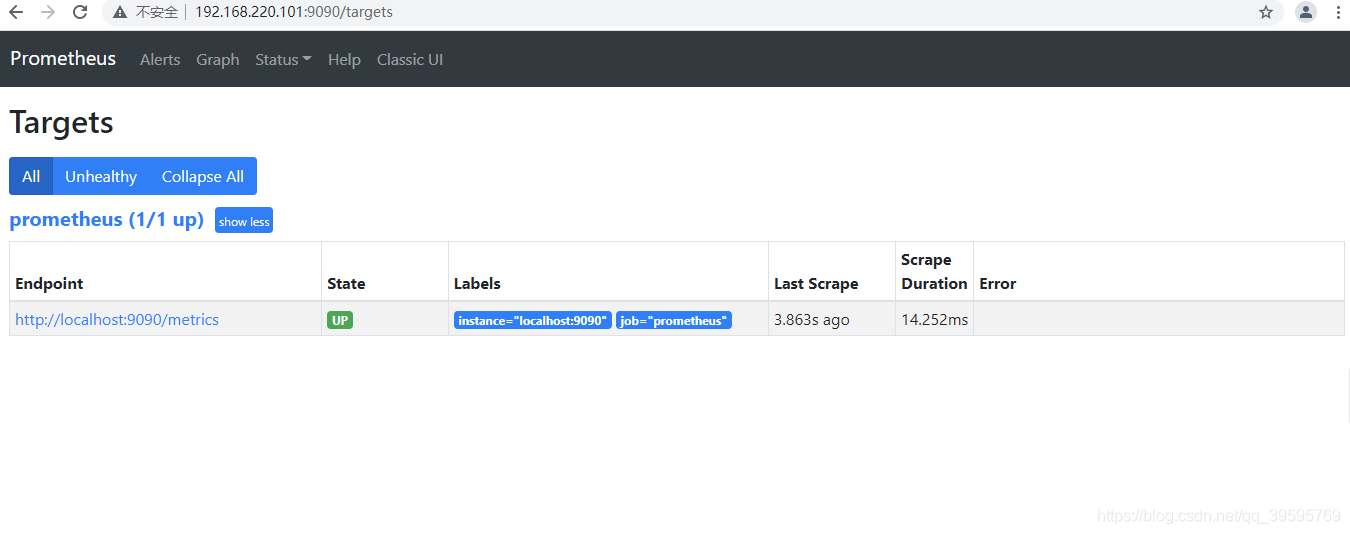Viewport: 1350px width, 534px height.
Task: Click the browser forward arrow
Action: [48, 12]
